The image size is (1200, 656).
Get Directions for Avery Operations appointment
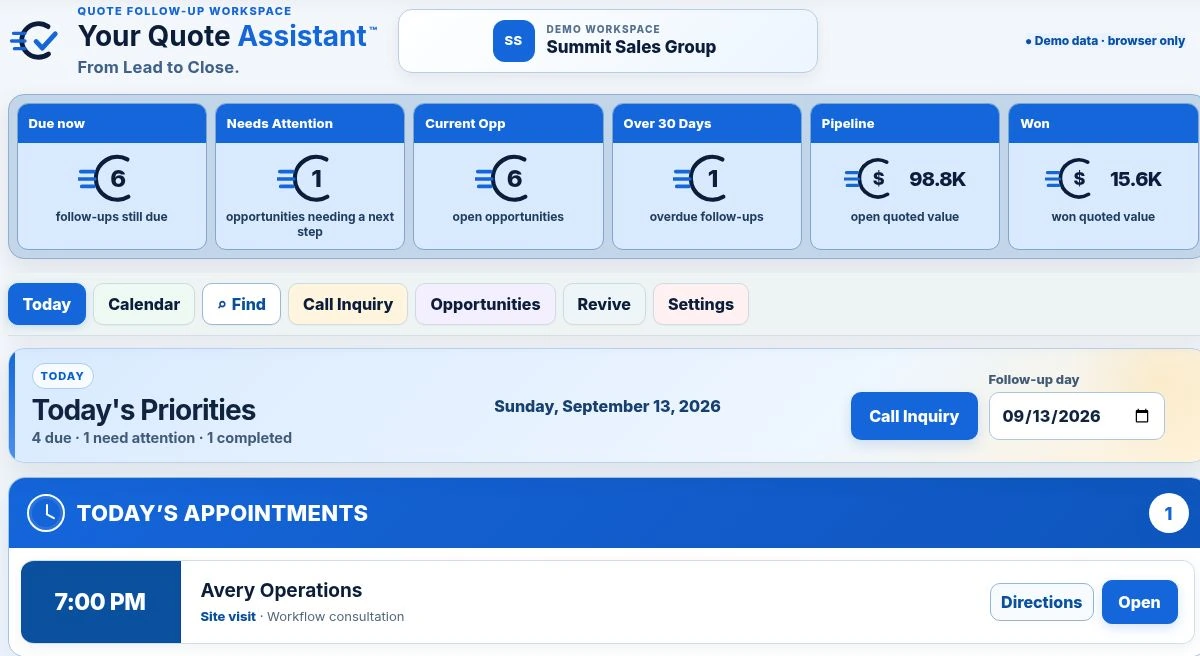pyautogui.click(x=1041, y=602)
